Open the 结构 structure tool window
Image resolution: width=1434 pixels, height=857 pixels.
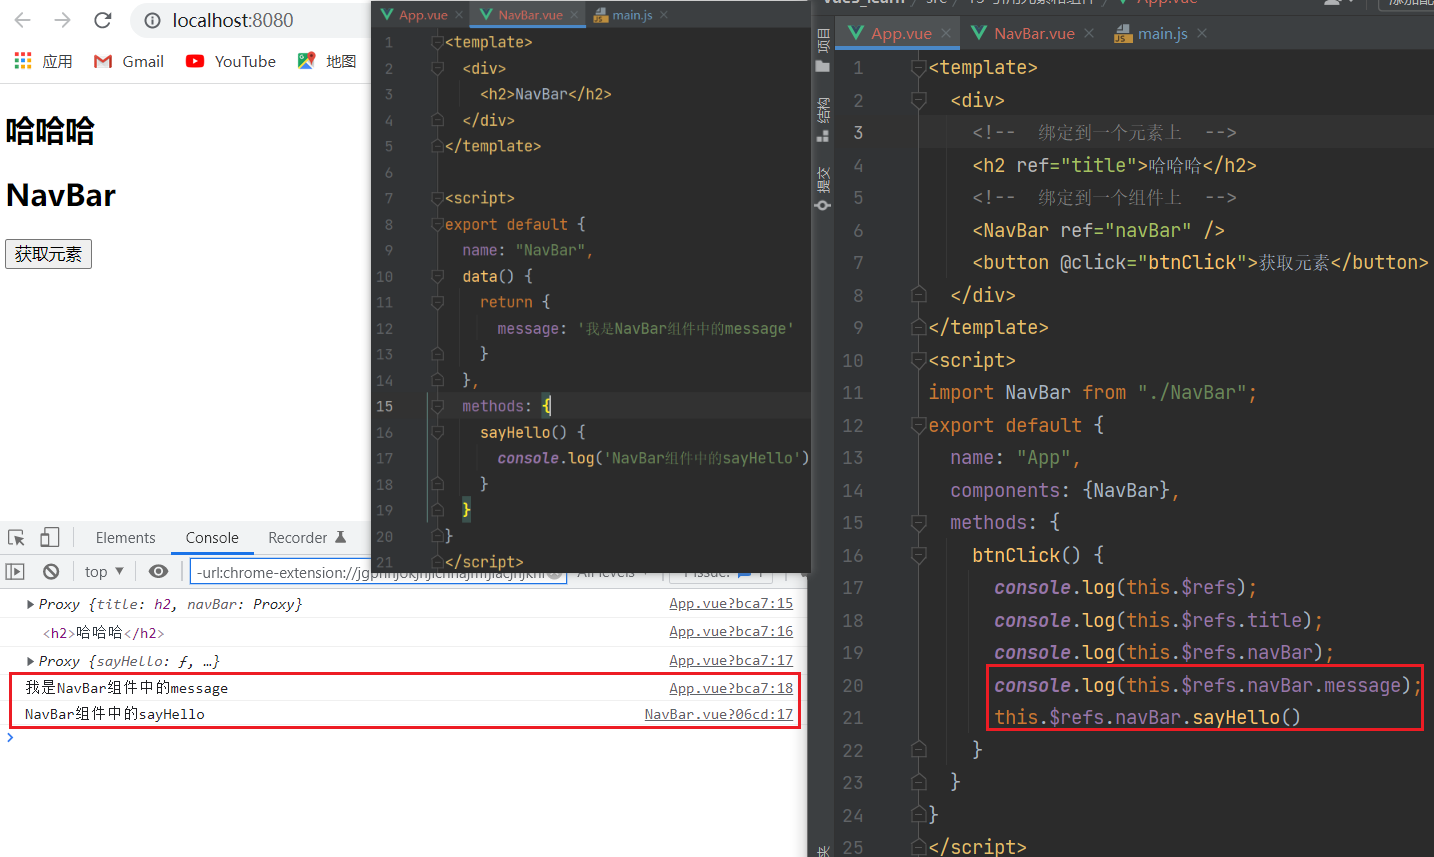click(x=823, y=120)
